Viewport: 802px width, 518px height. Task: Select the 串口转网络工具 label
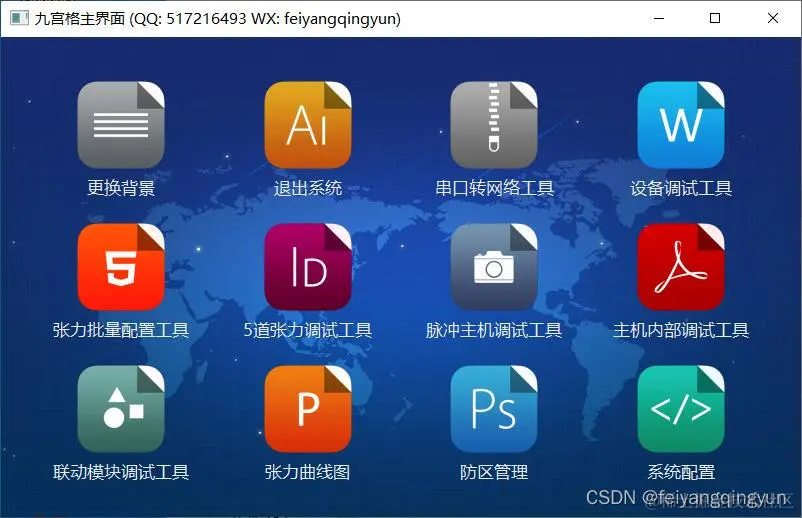click(494, 188)
